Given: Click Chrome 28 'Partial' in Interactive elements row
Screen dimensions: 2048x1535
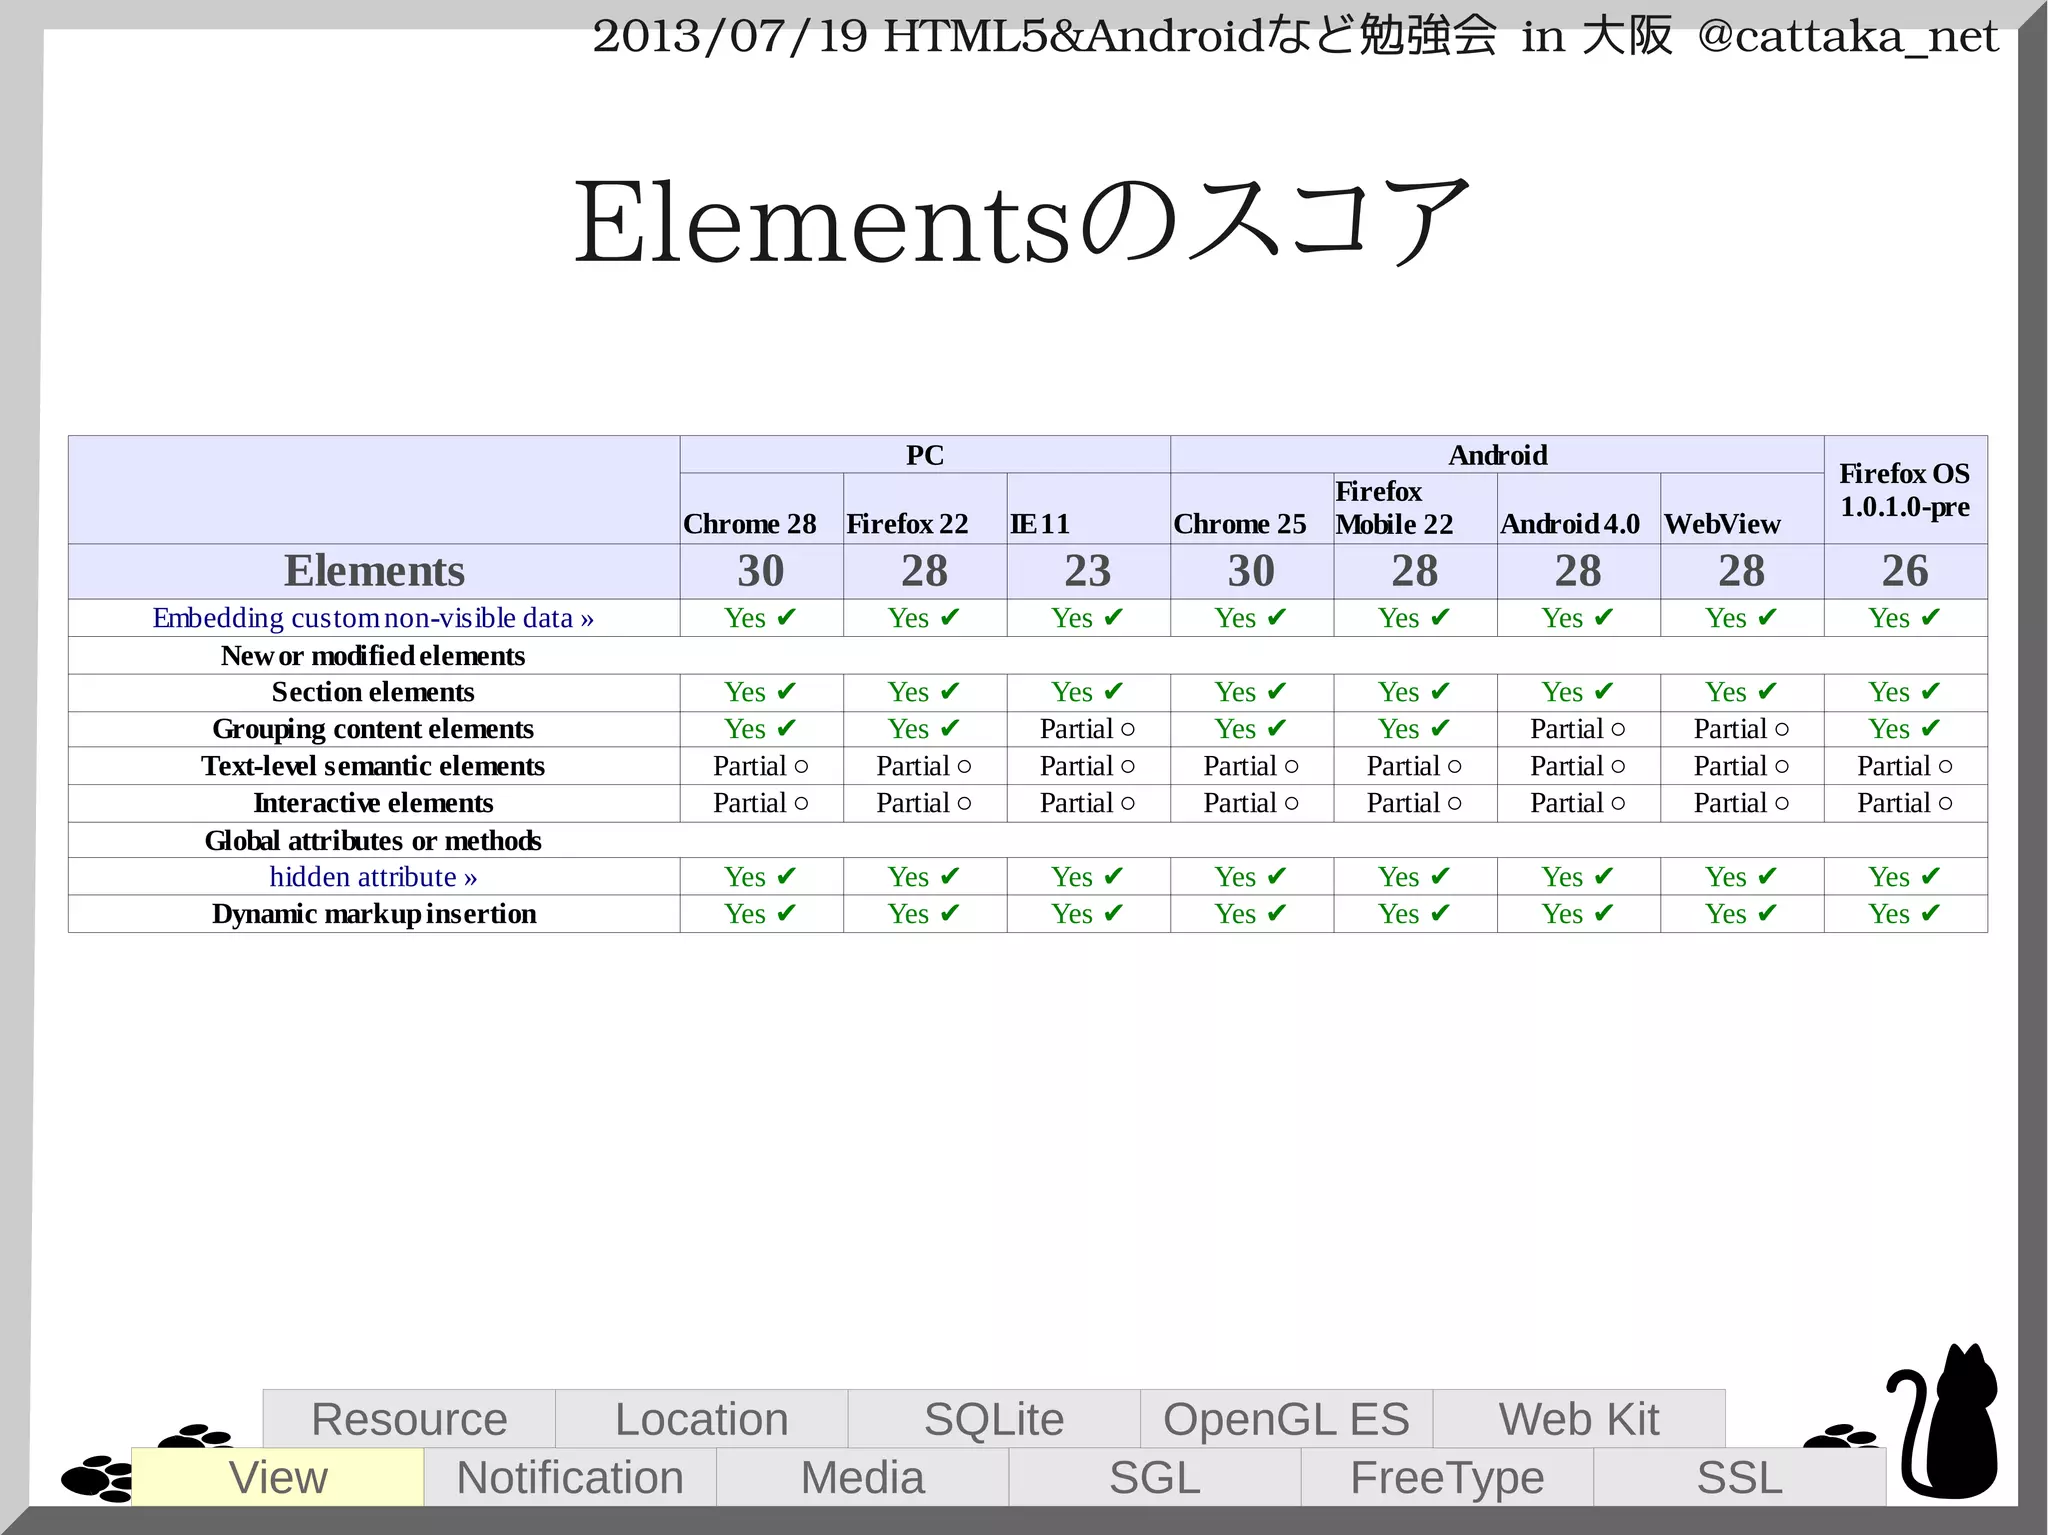Looking at the screenshot, I should [x=760, y=803].
